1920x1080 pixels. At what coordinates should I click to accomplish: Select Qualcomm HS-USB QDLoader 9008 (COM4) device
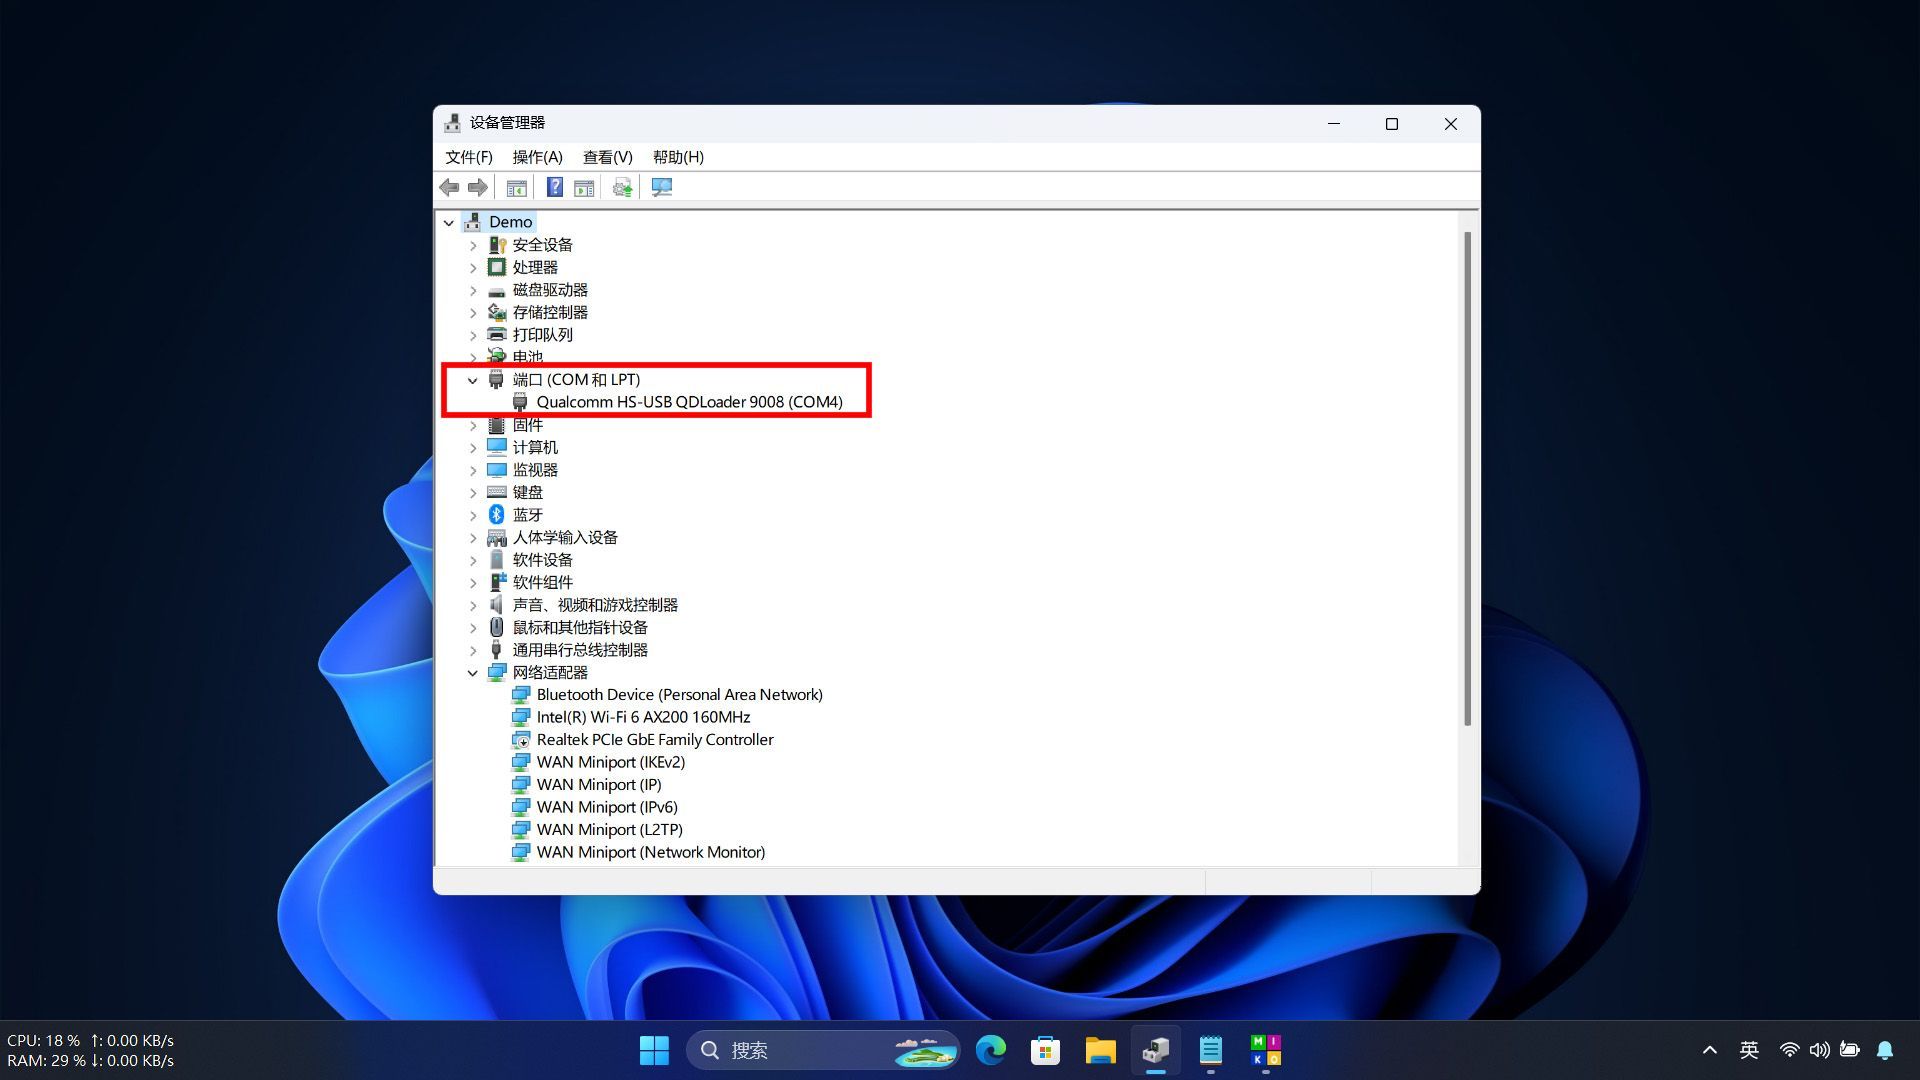tap(689, 402)
